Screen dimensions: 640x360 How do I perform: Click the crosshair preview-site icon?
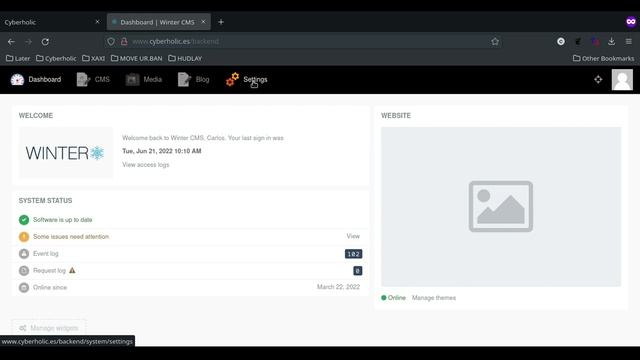tap(598, 80)
